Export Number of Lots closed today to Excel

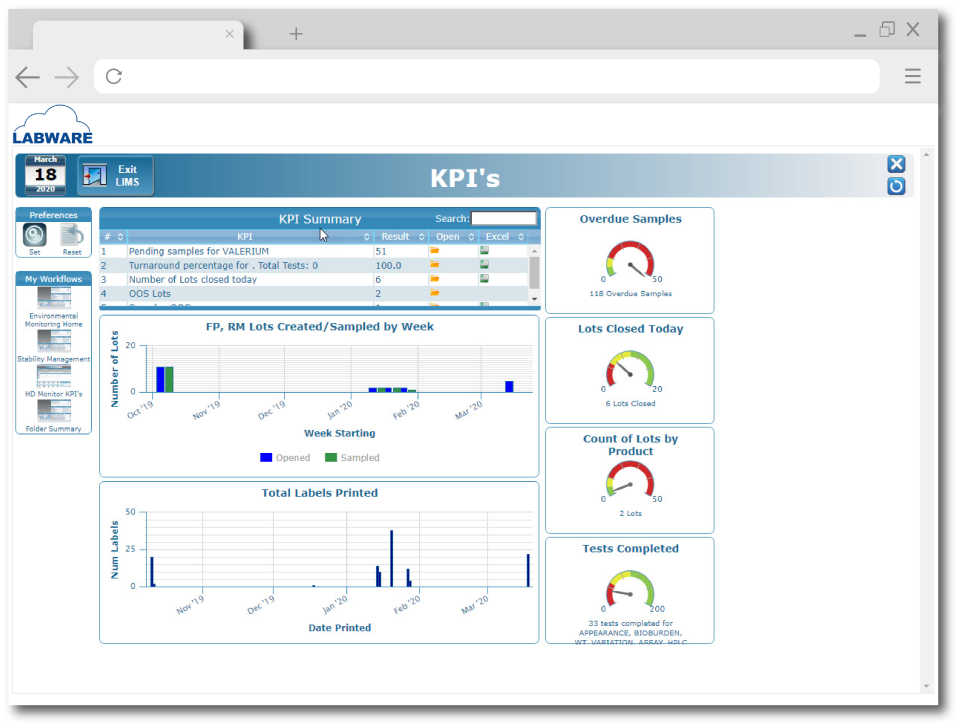point(484,279)
